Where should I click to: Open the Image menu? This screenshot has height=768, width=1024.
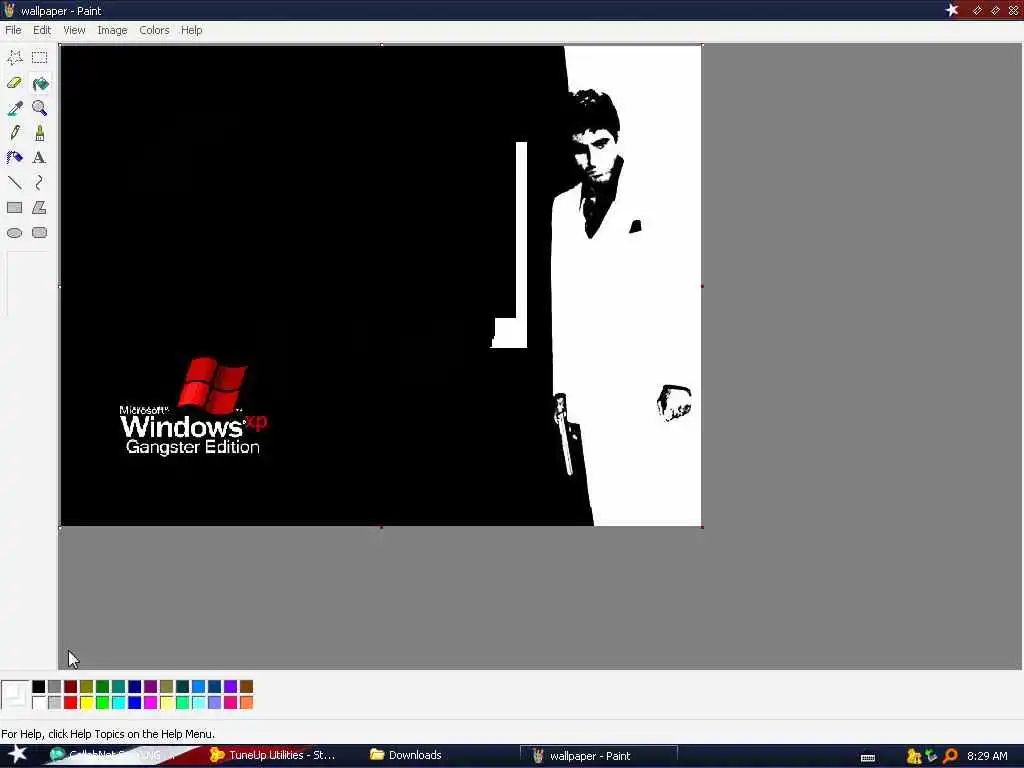(x=112, y=30)
